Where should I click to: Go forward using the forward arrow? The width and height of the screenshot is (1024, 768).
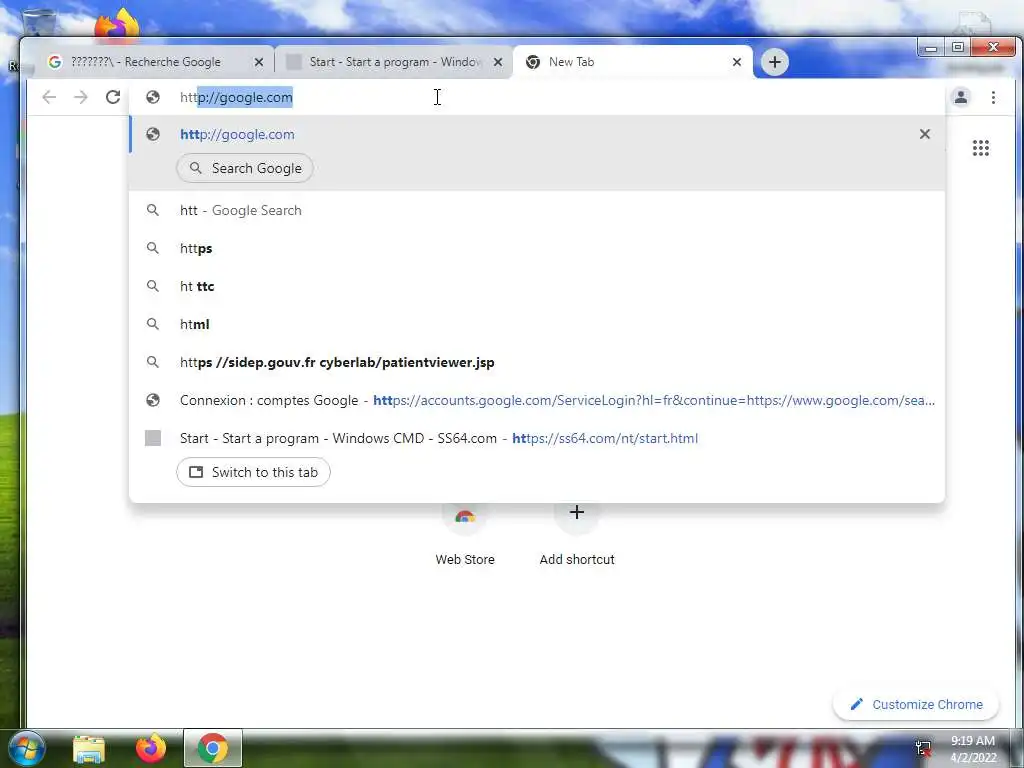point(81,97)
